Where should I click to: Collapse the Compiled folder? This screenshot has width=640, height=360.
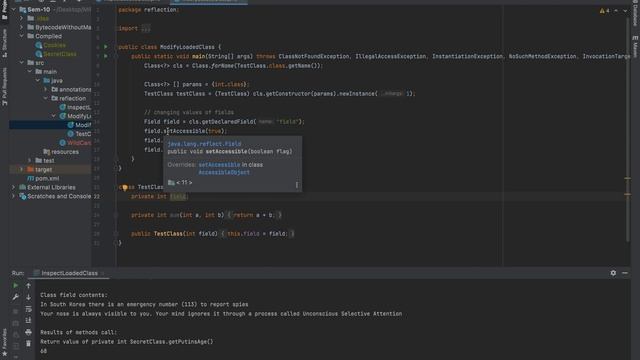tap(22, 36)
